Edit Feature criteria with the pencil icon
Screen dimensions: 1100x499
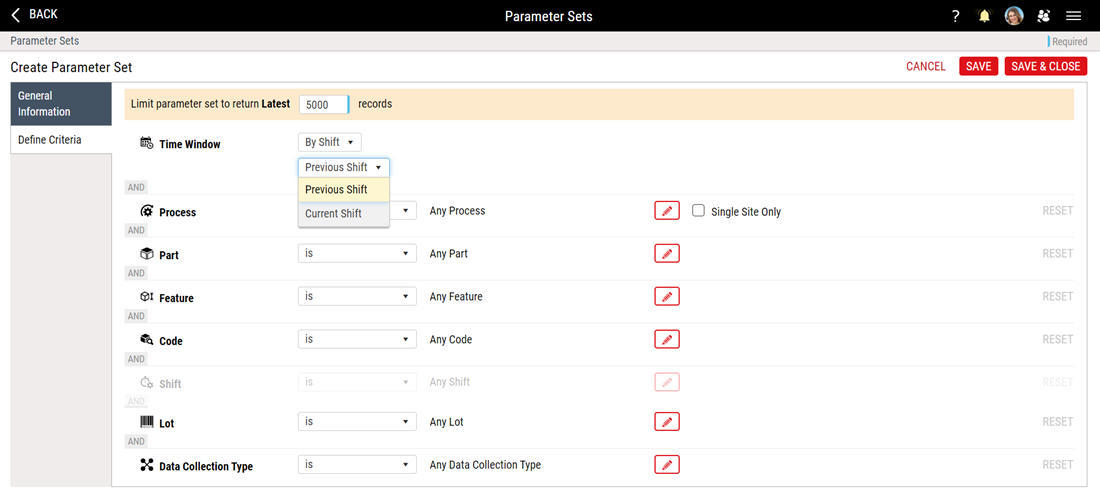click(667, 296)
